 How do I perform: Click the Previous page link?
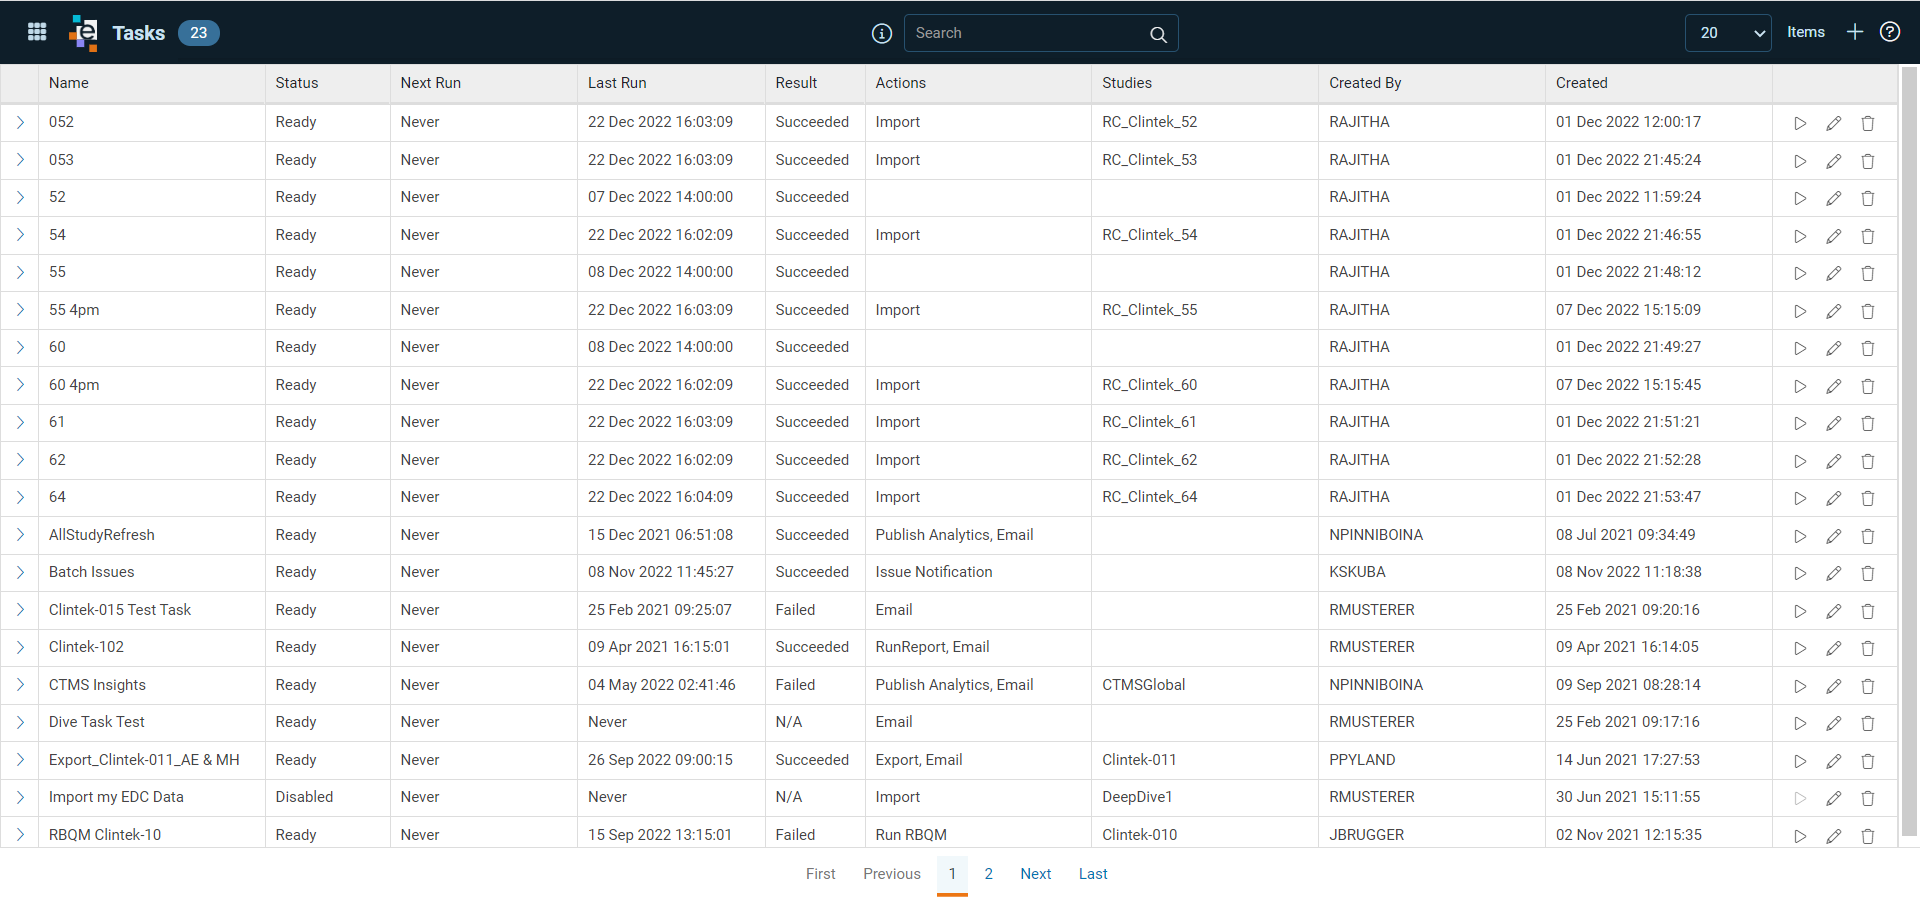tap(892, 874)
